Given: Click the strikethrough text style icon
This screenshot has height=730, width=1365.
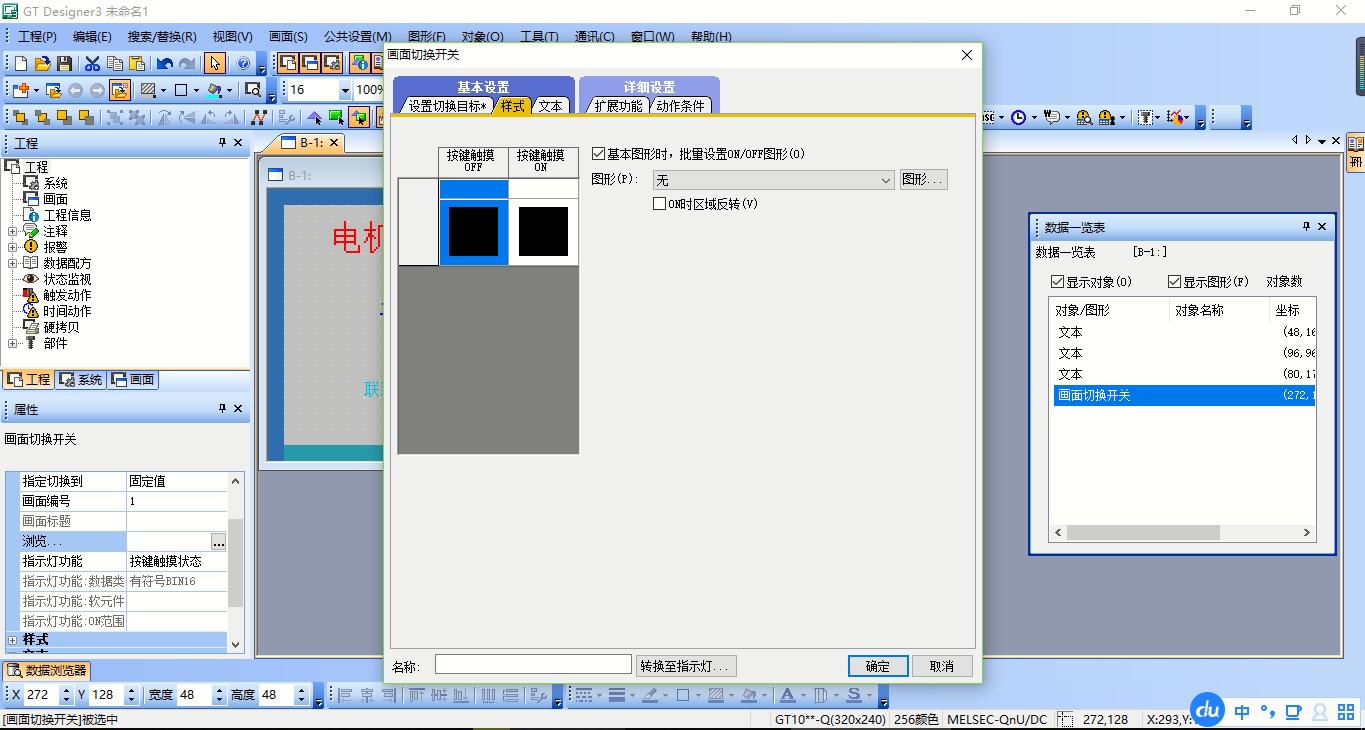Looking at the screenshot, I should [854, 695].
